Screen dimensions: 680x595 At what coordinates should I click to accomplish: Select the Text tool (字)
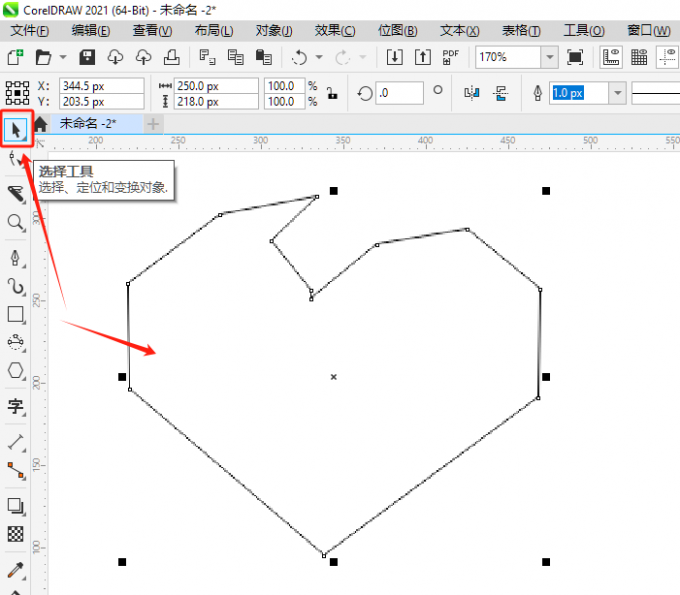(16, 405)
